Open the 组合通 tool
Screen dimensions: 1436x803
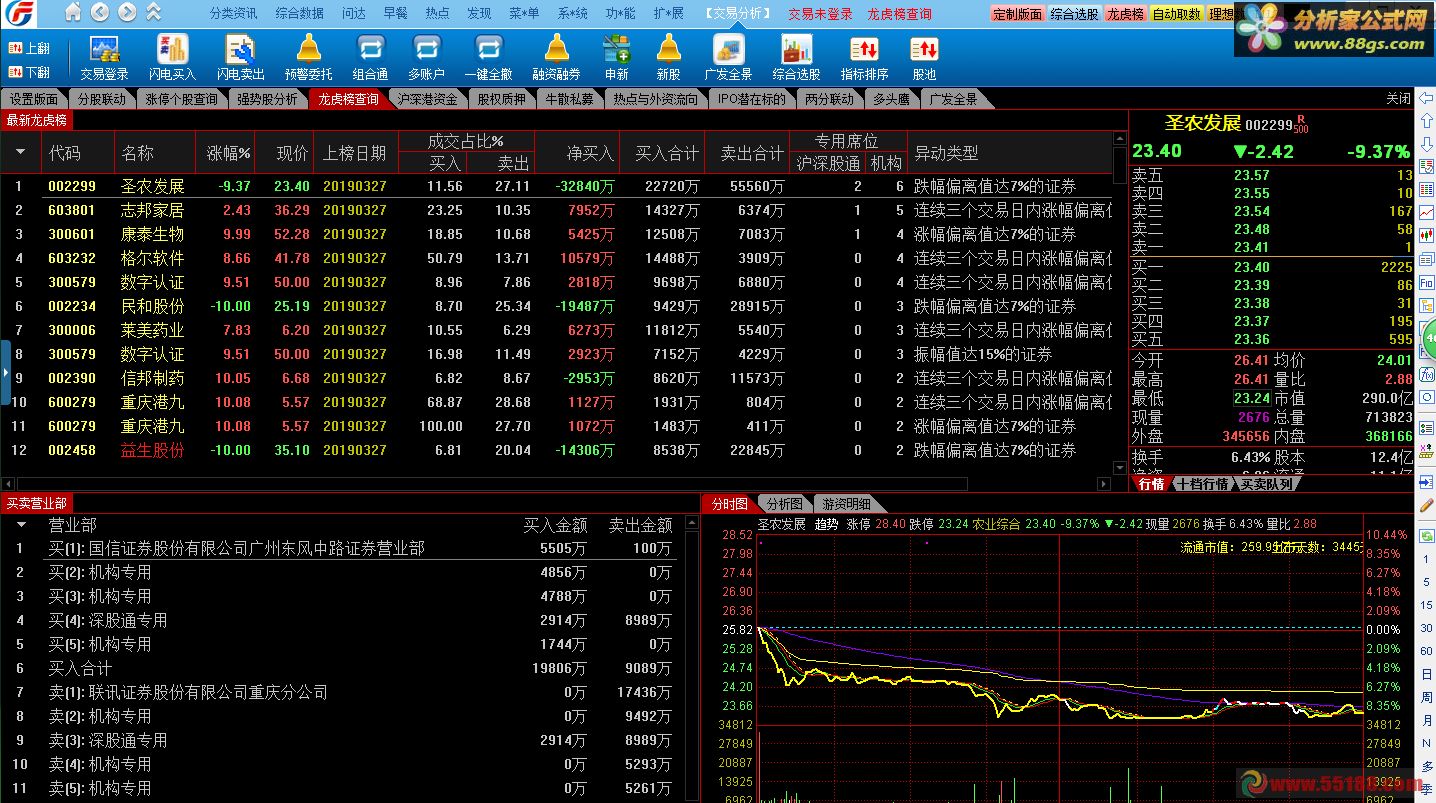pos(370,58)
